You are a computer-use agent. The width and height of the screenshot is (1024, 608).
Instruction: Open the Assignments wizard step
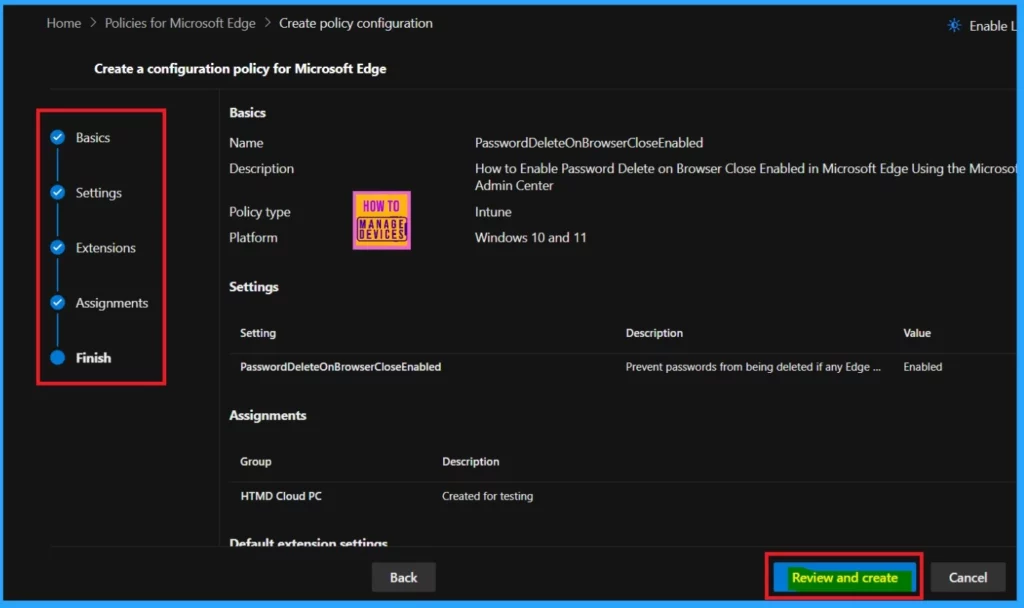112,303
